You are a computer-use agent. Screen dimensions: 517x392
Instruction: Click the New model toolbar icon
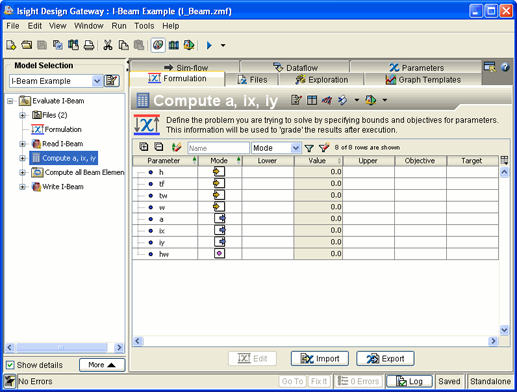(x=11, y=45)
